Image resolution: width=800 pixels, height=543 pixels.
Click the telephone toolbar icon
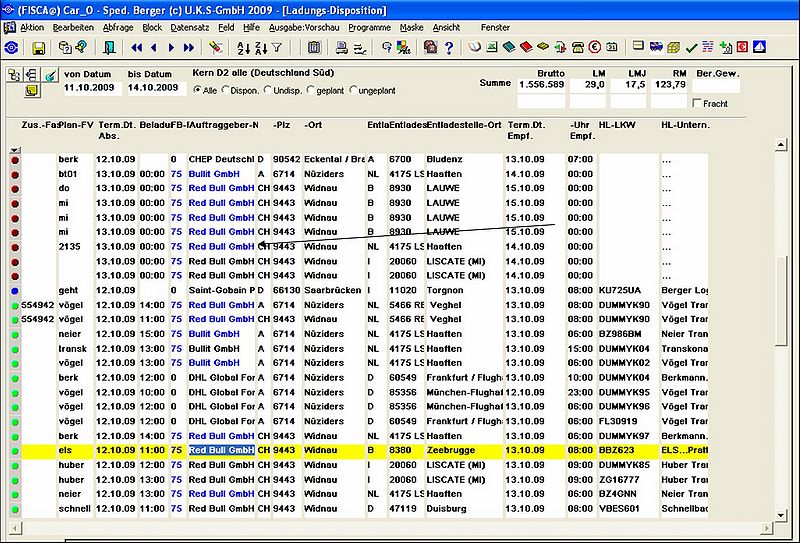[x=578, y=47]
